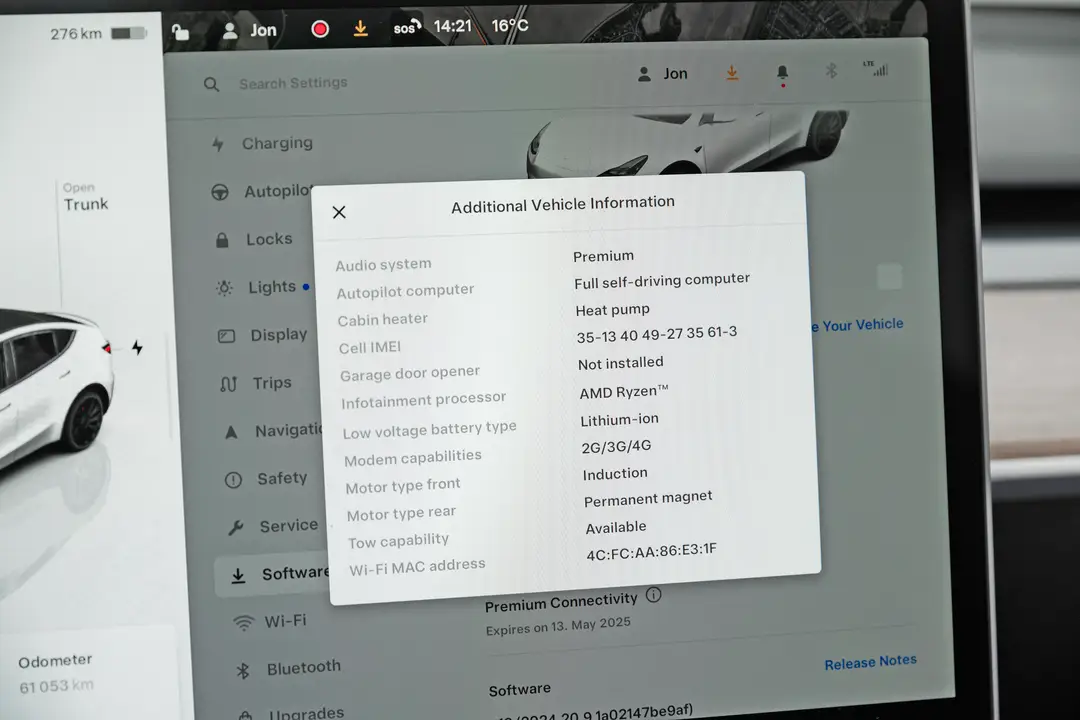Tap the 276 km range indicator
Viewport: 1080px width, 720px height.
[76, 34]
